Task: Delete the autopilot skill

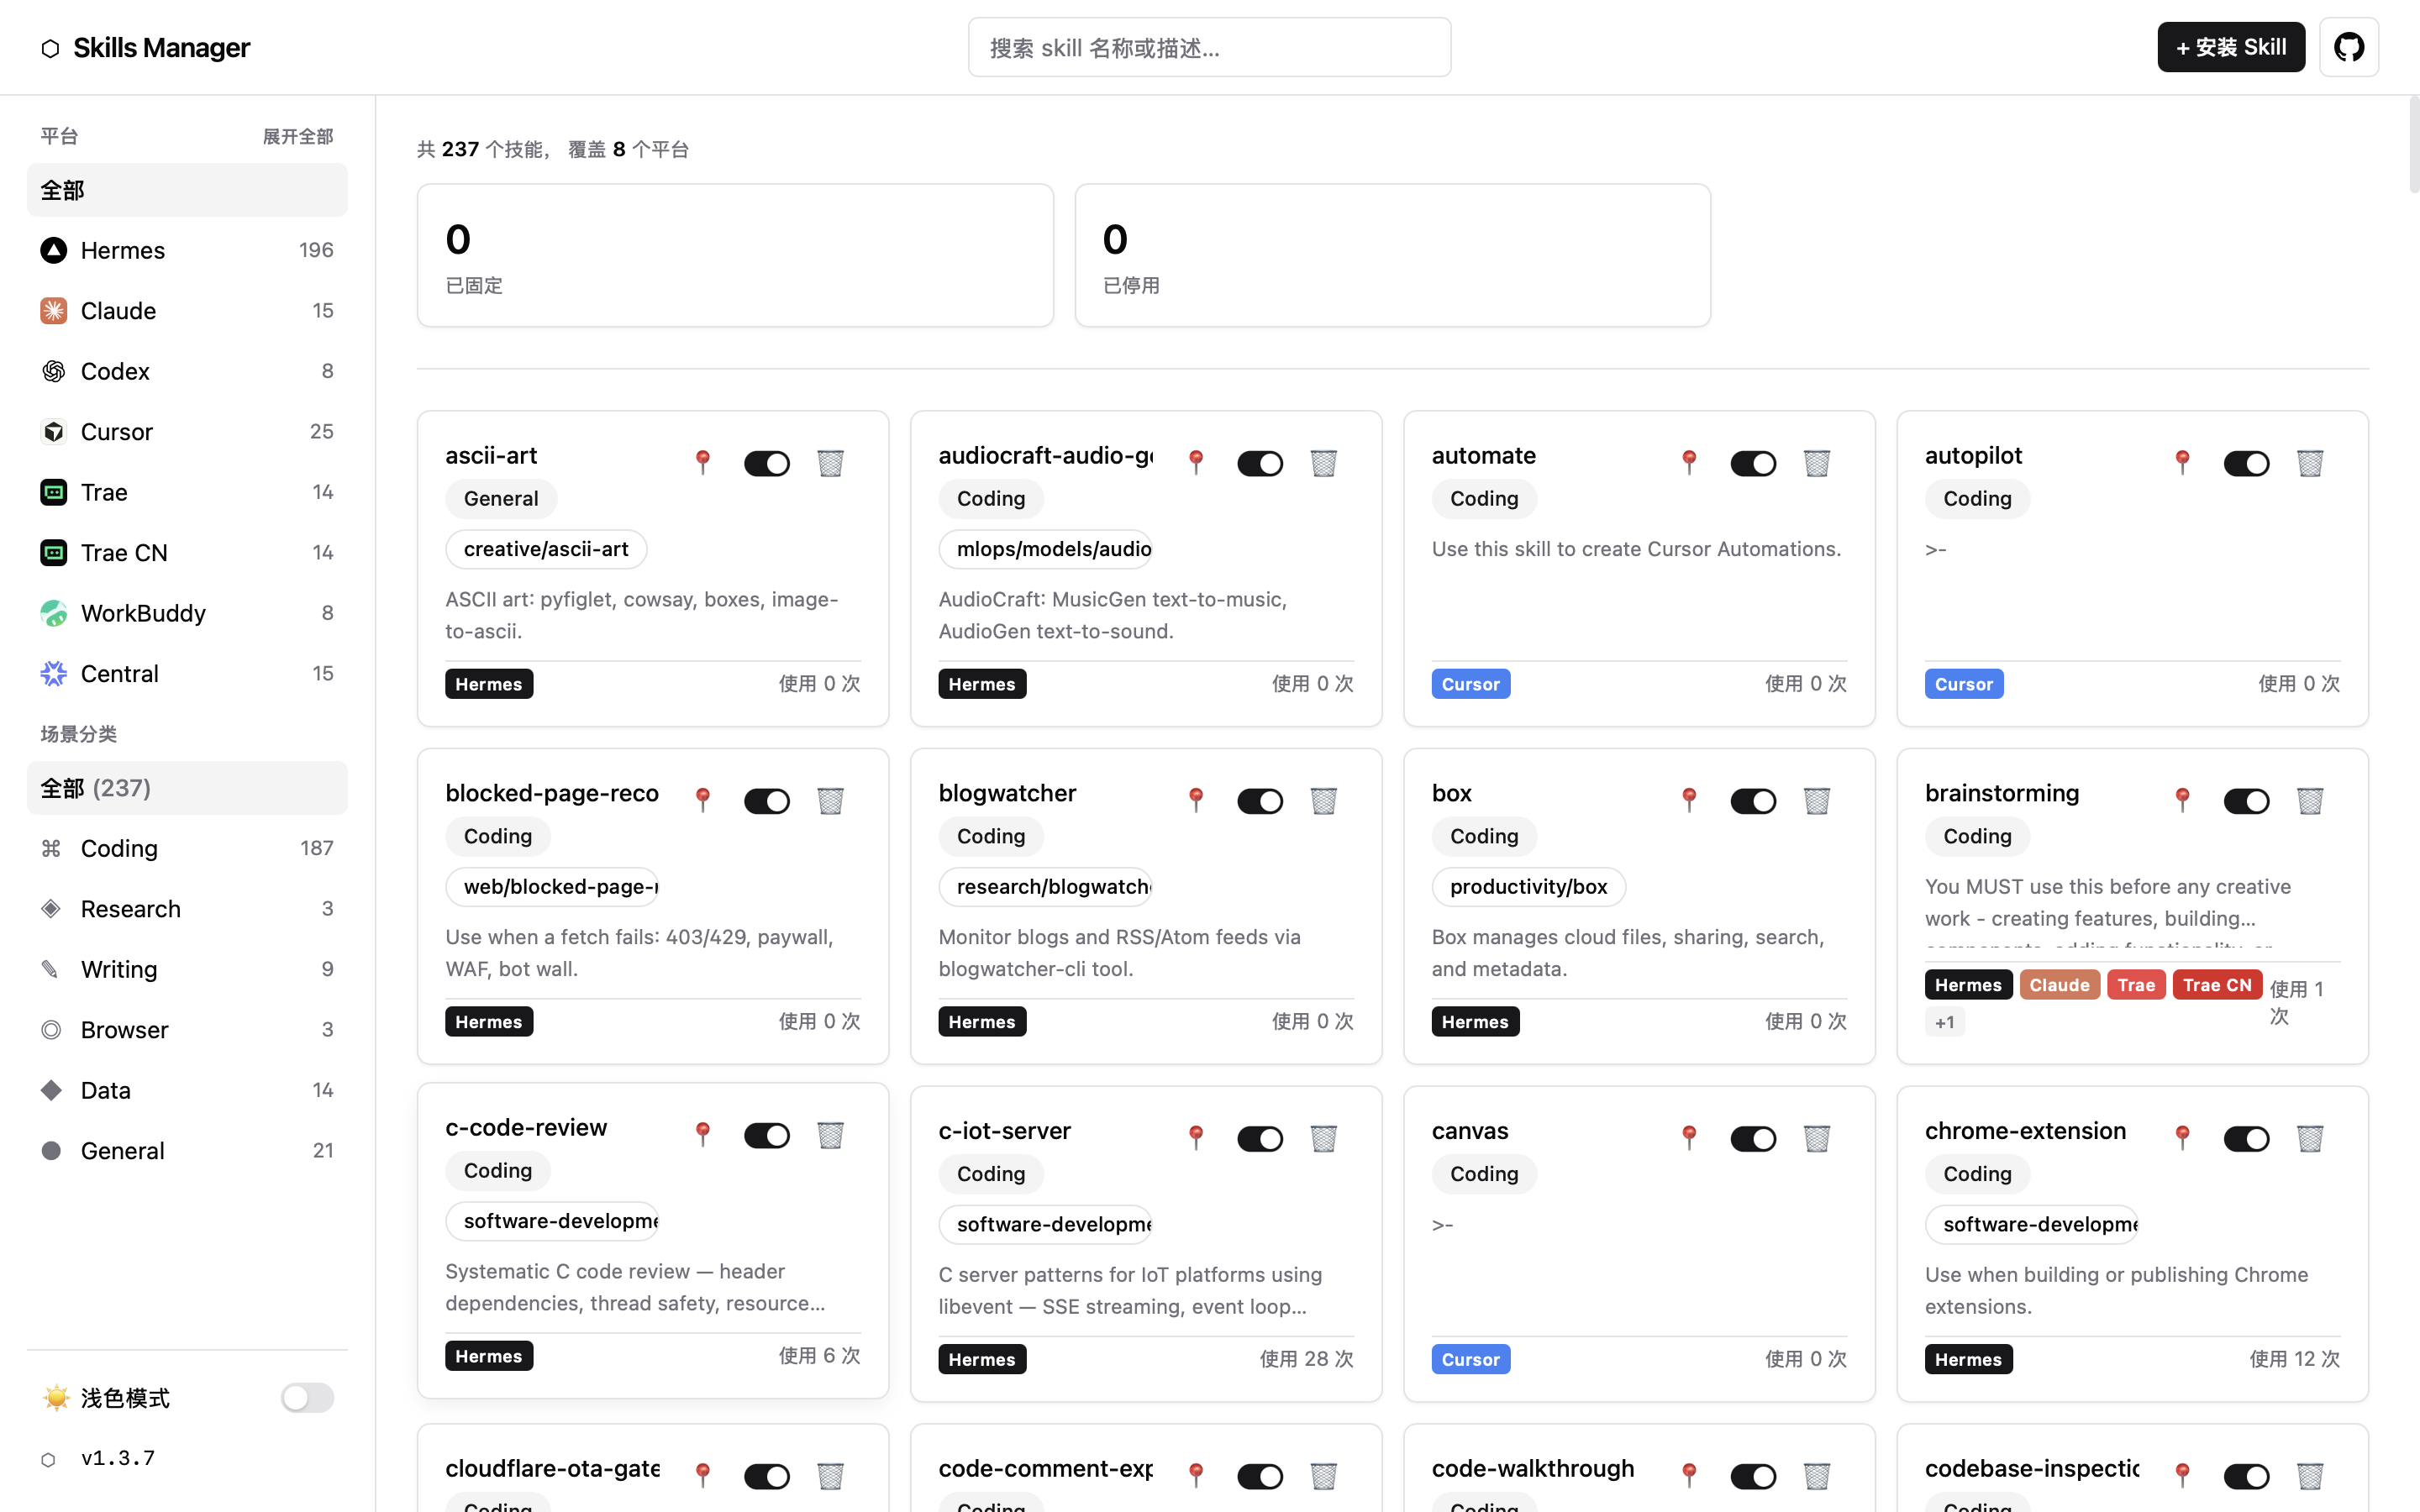Action: point(2309,463)
